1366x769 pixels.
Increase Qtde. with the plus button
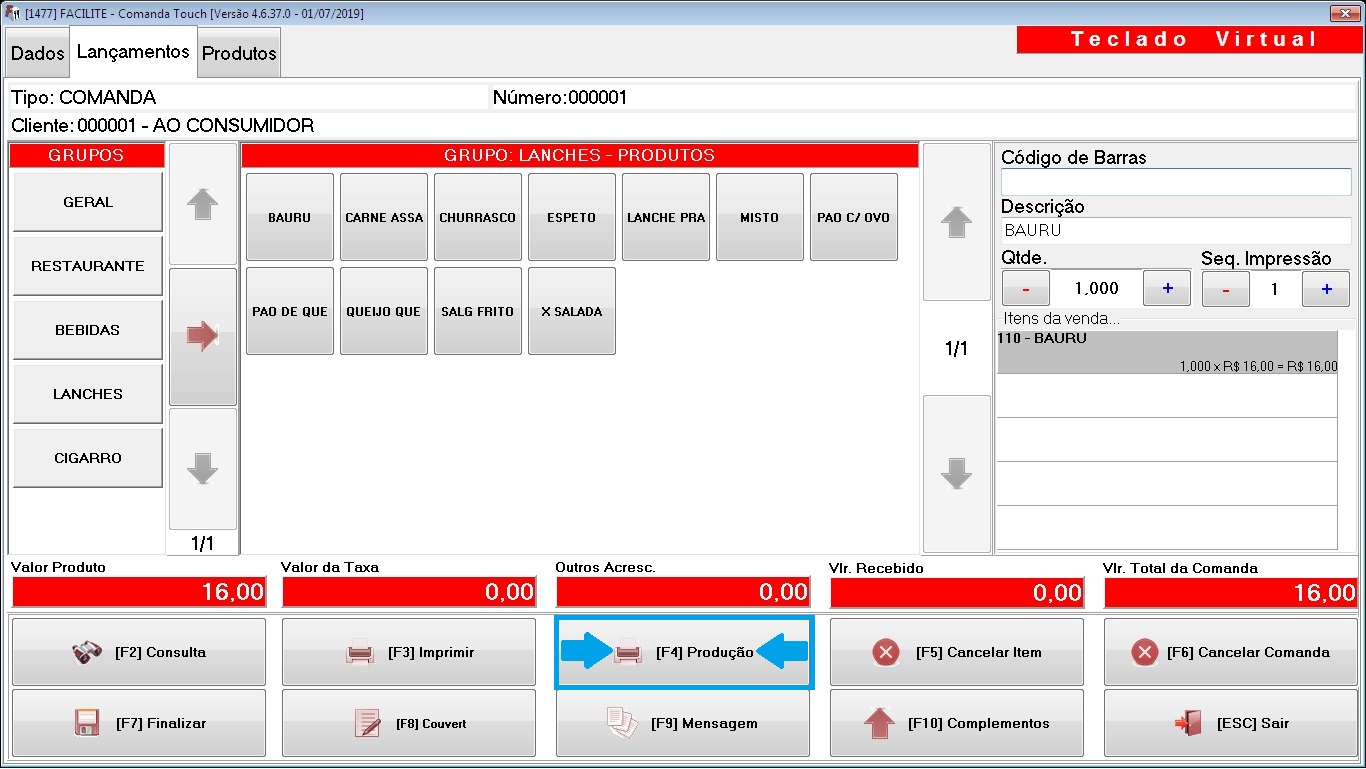(1167, 288)
